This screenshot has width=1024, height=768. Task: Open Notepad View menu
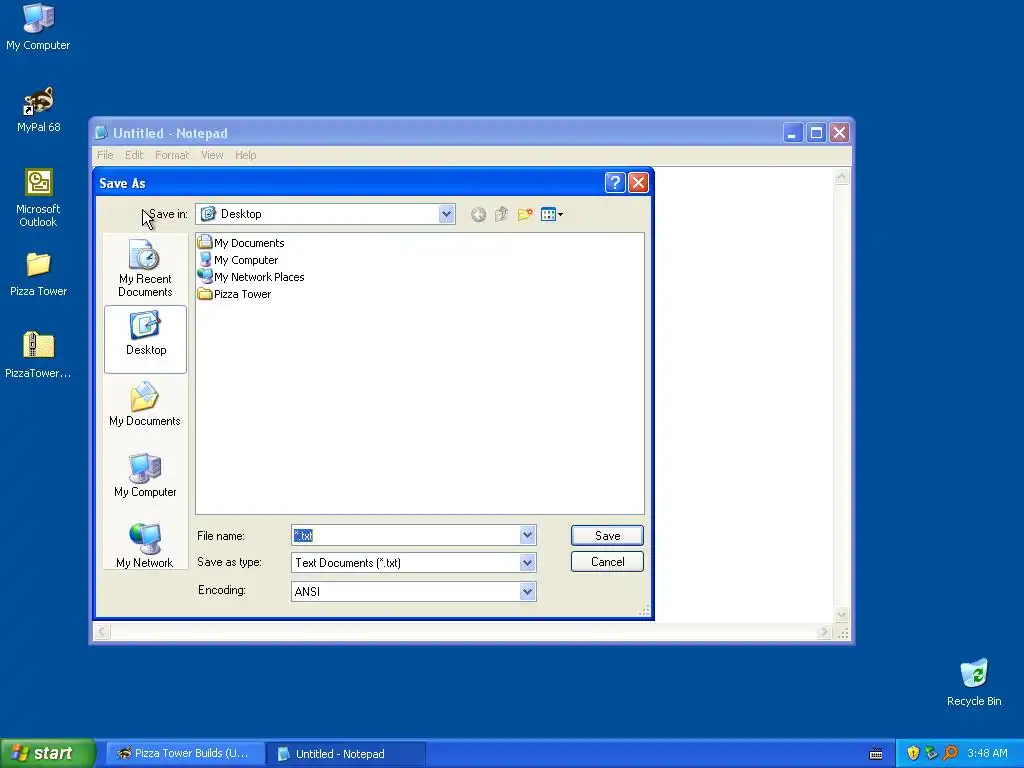212,155
